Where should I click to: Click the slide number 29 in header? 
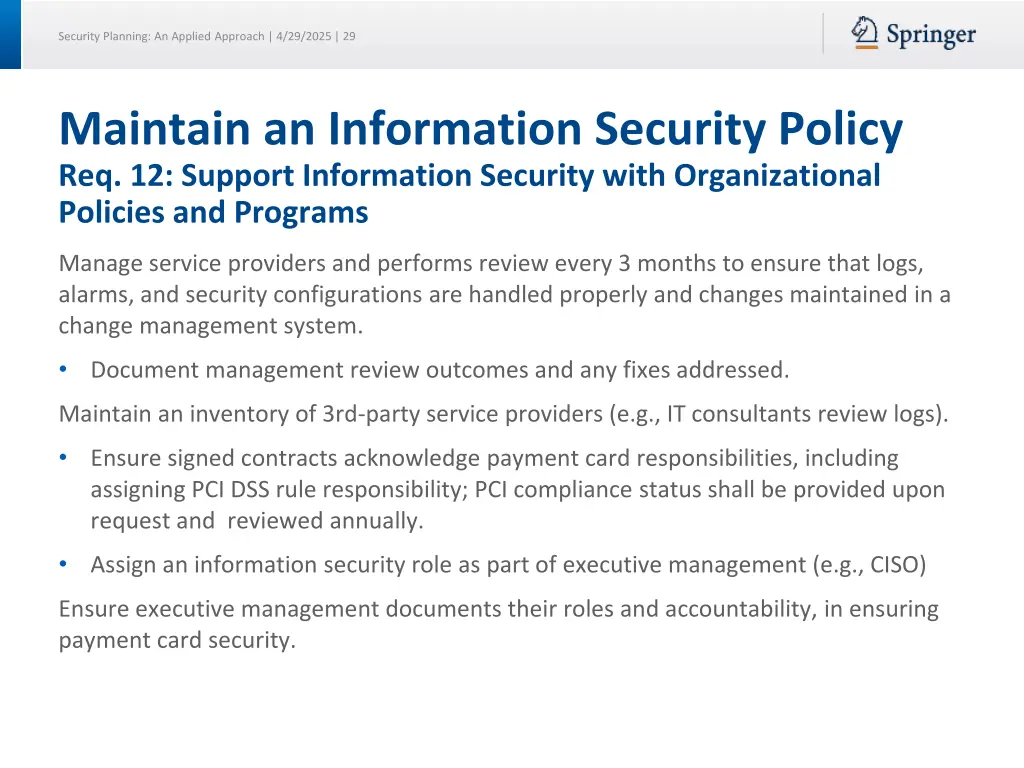tap(349, 36)
